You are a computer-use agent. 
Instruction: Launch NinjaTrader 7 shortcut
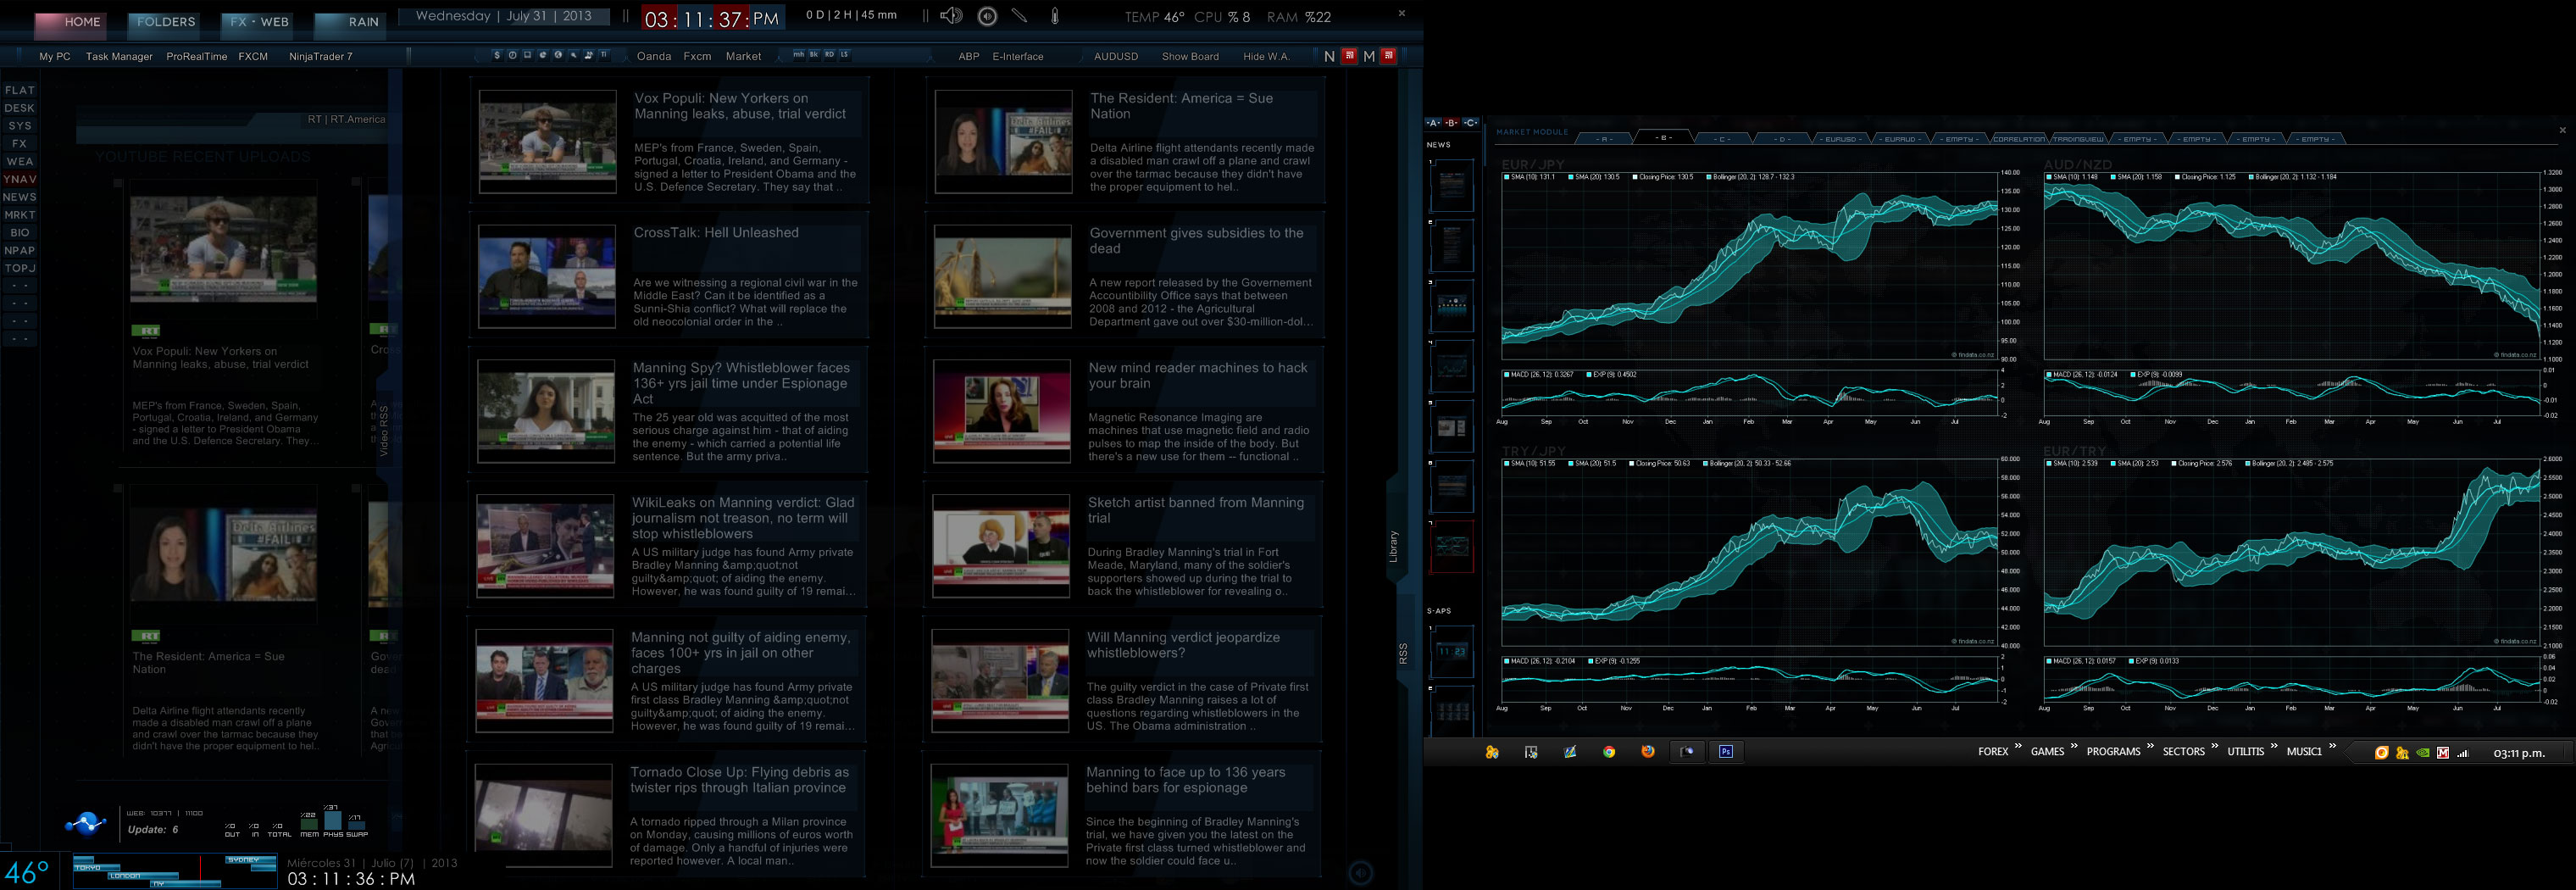(320, 57)
